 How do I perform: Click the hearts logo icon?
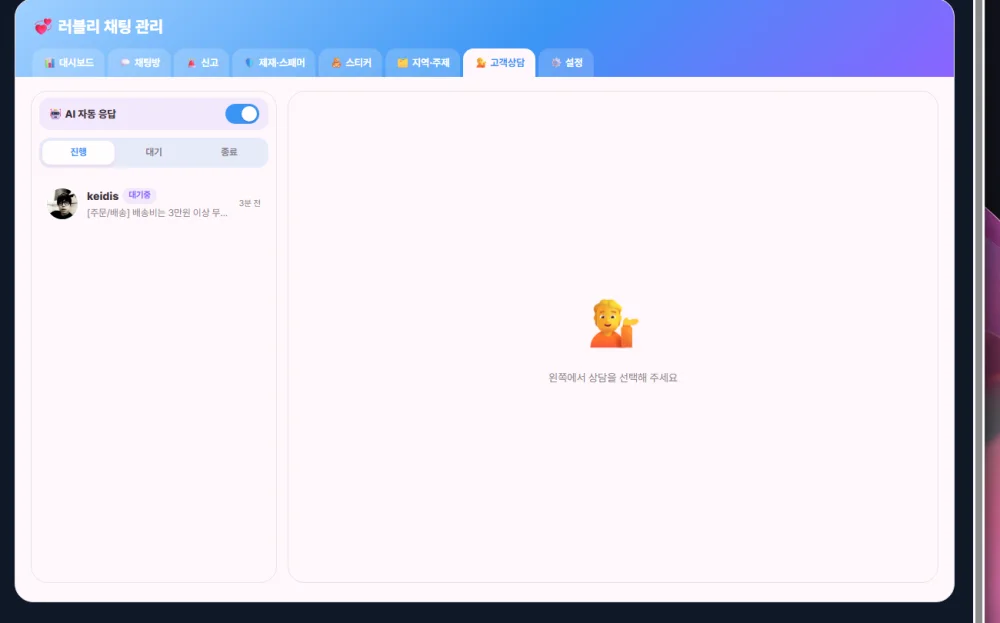click(43, 27)
